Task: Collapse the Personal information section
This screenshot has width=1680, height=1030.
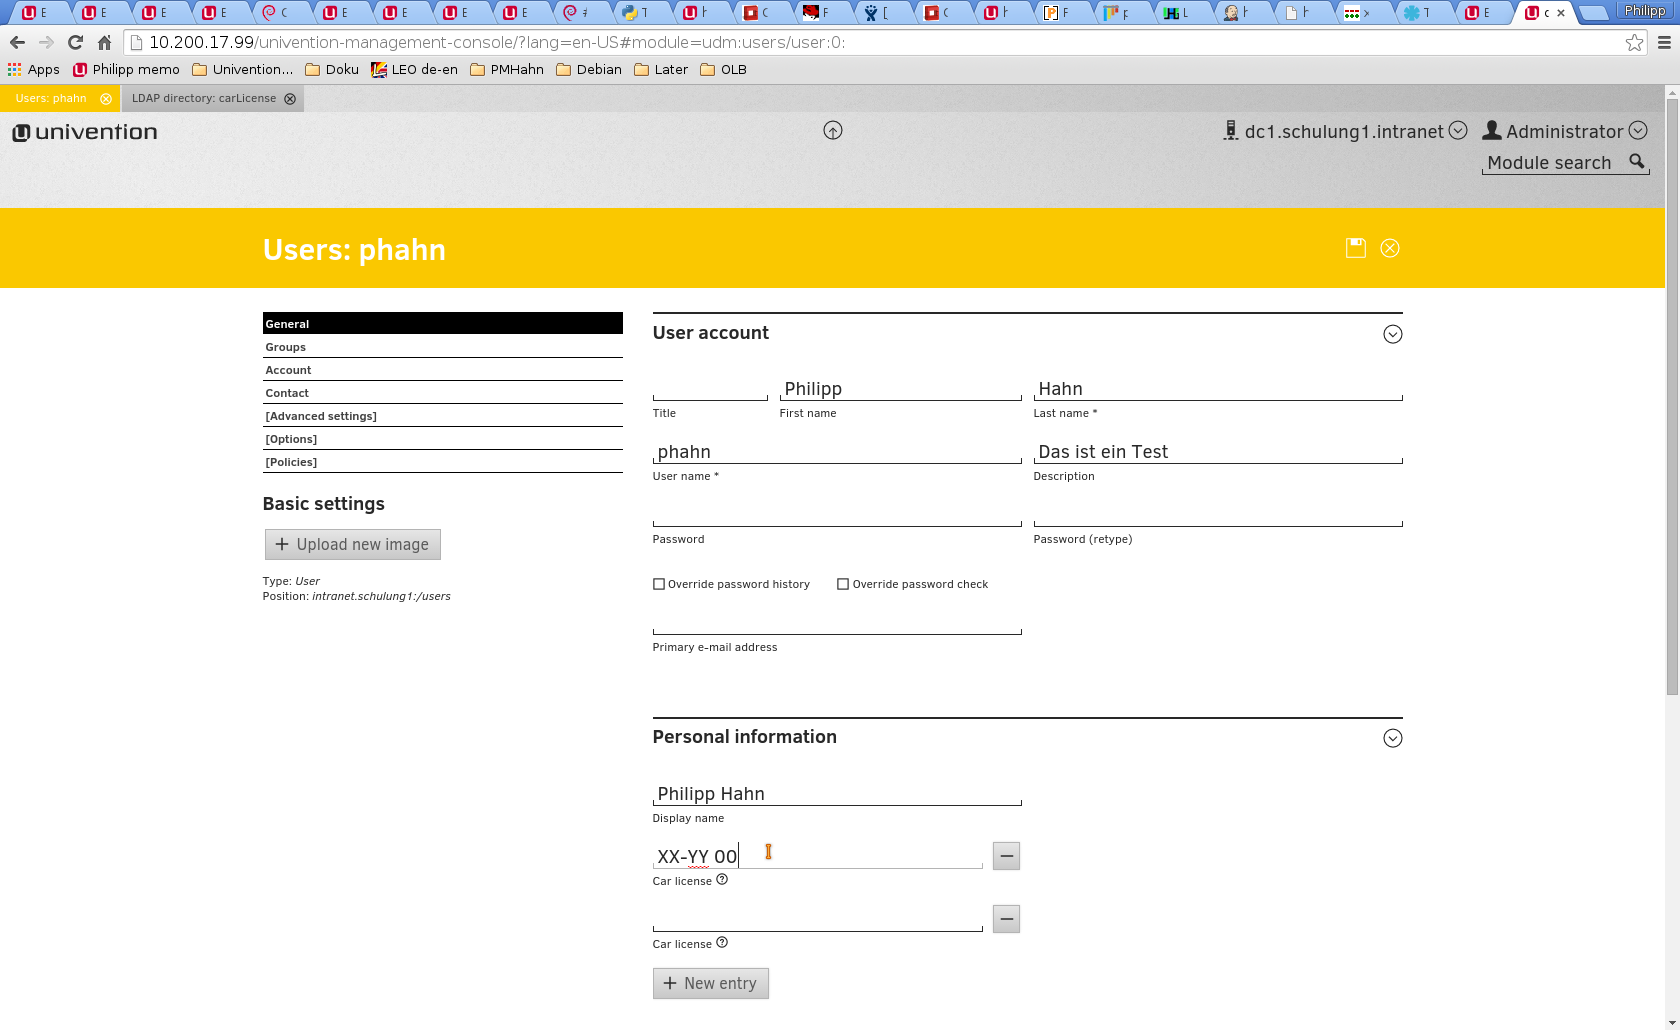Action: coord(1392,738)
